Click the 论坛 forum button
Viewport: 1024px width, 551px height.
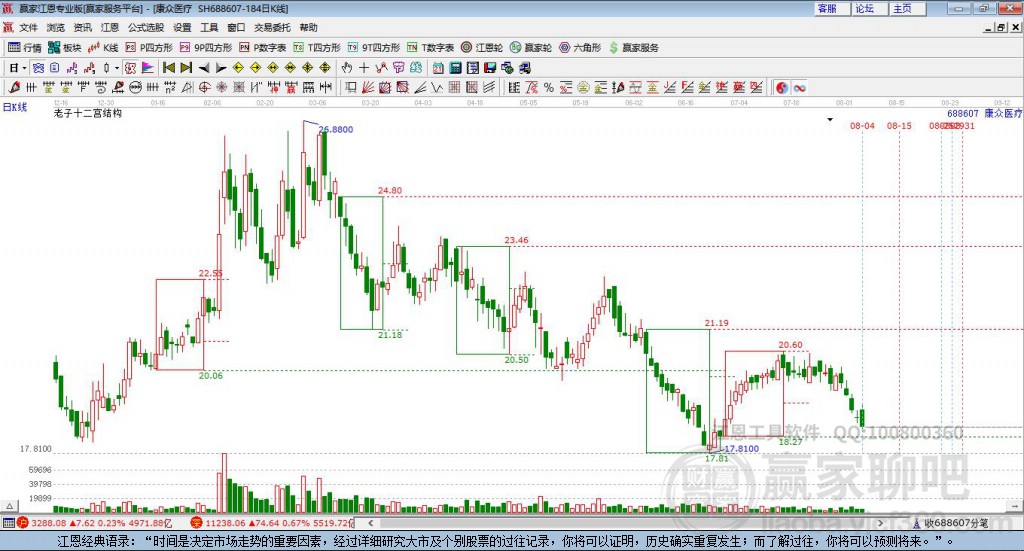coord(870,8)
